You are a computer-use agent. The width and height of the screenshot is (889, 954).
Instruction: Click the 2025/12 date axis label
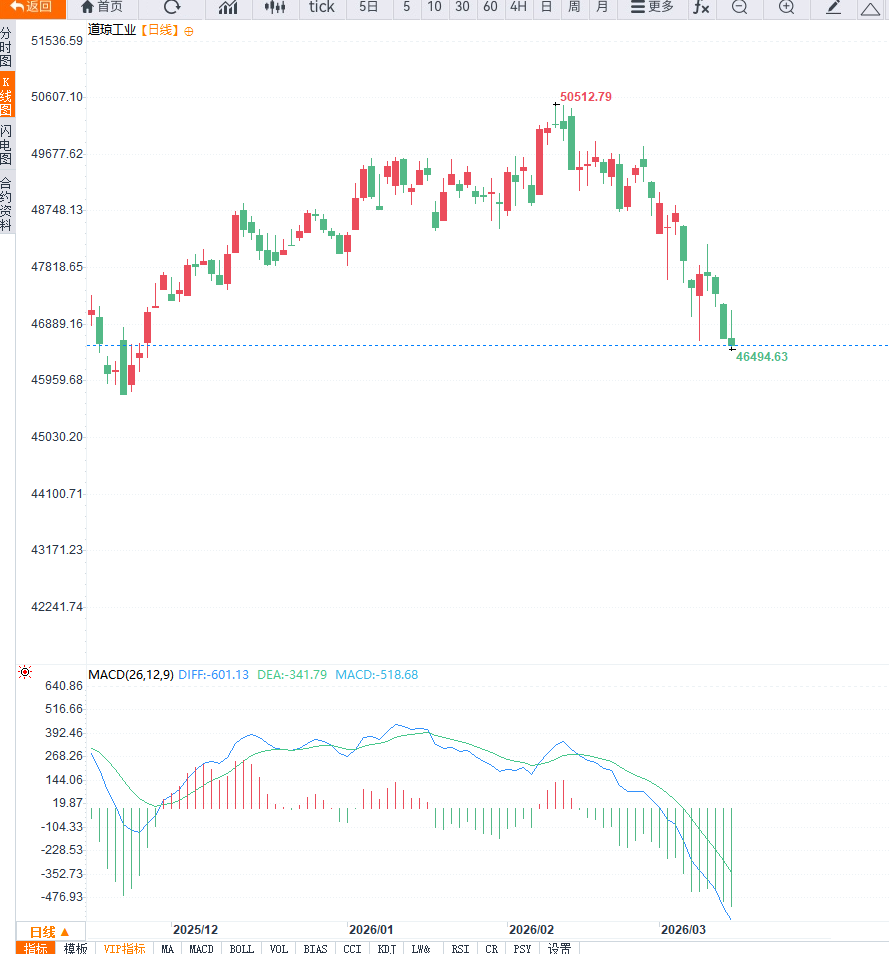195,930
